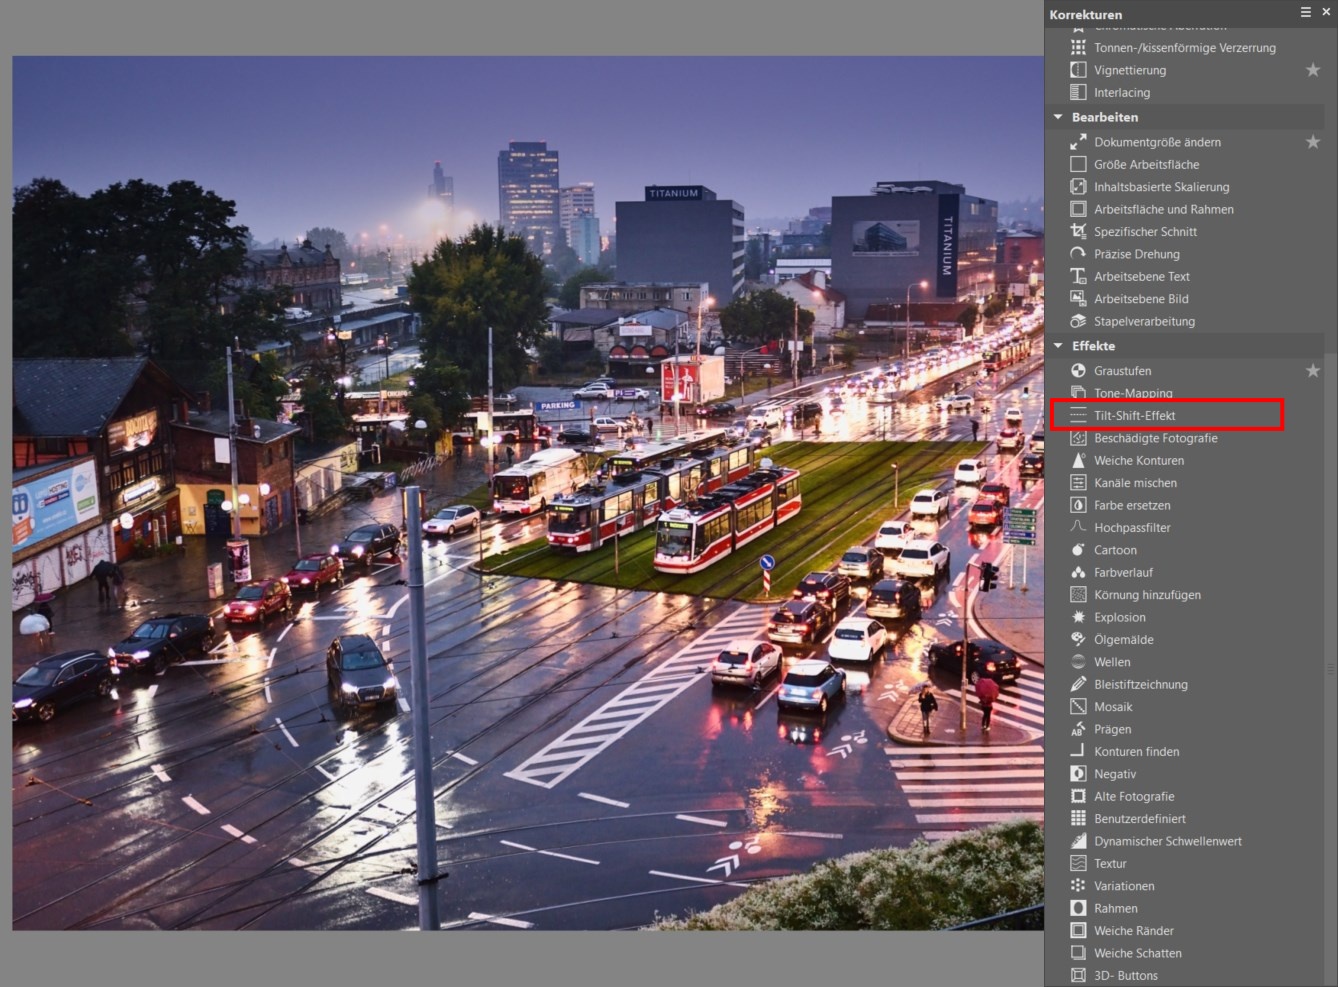Open Interlacing via its icon
Viewport: 1338px width, 987px height.
[1078, 92]
